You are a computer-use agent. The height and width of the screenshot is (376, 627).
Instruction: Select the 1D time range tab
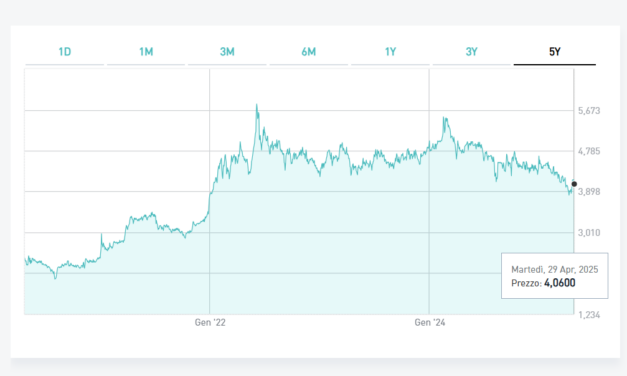click(65, 52)
